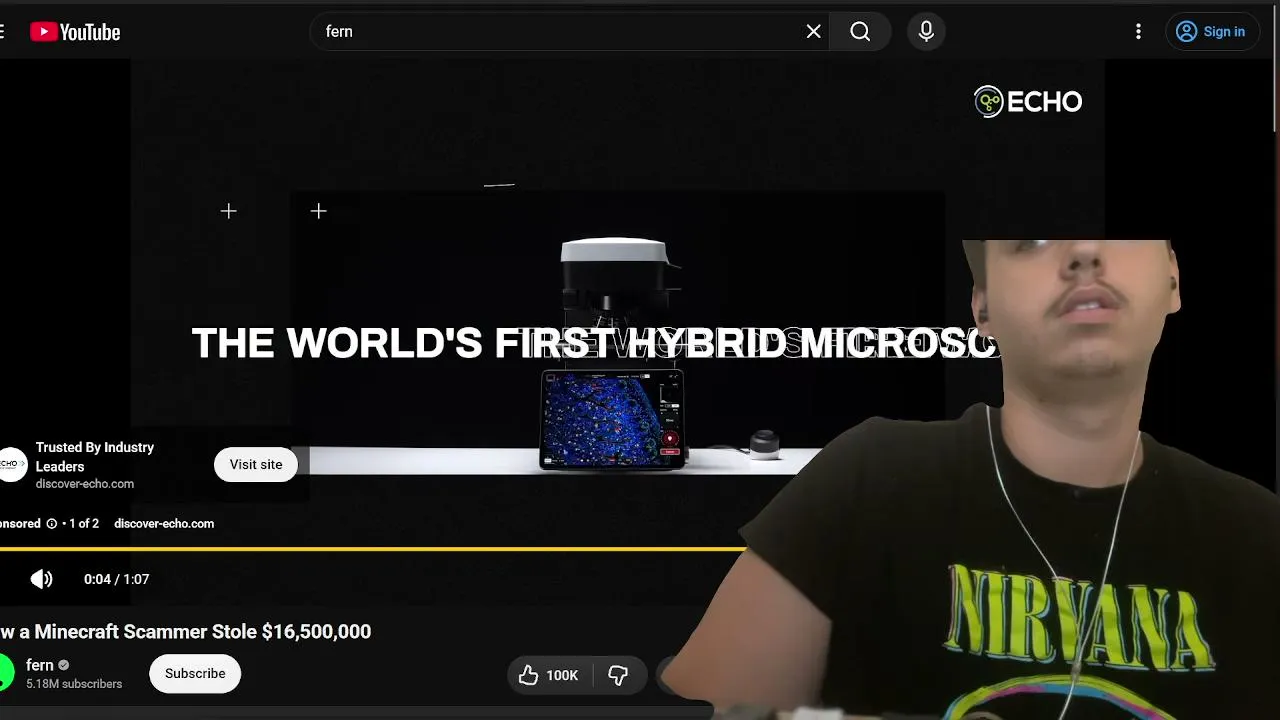Visit the advertiser's site
Viewport: 1280px width, 720px height.
pos(256,464)
